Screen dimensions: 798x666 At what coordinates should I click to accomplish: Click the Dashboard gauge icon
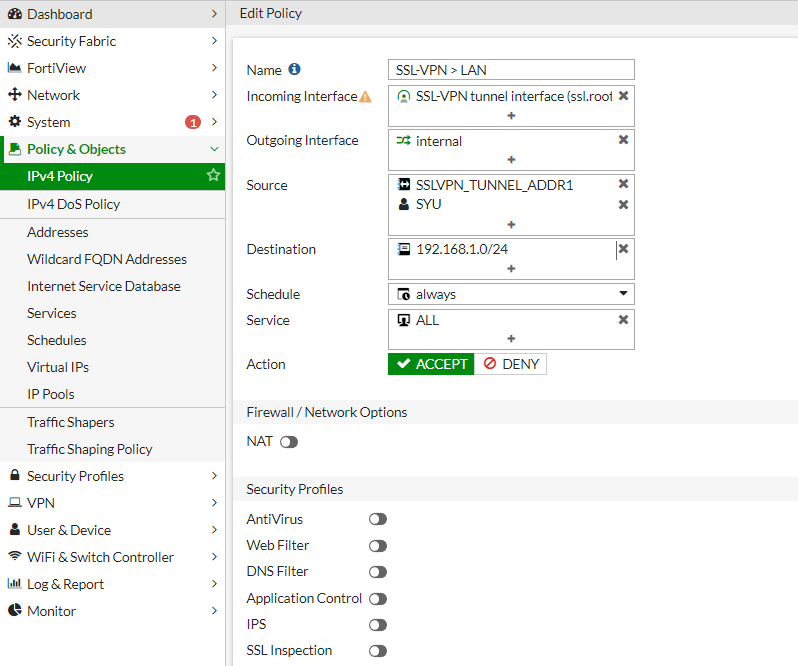[15, 14]
